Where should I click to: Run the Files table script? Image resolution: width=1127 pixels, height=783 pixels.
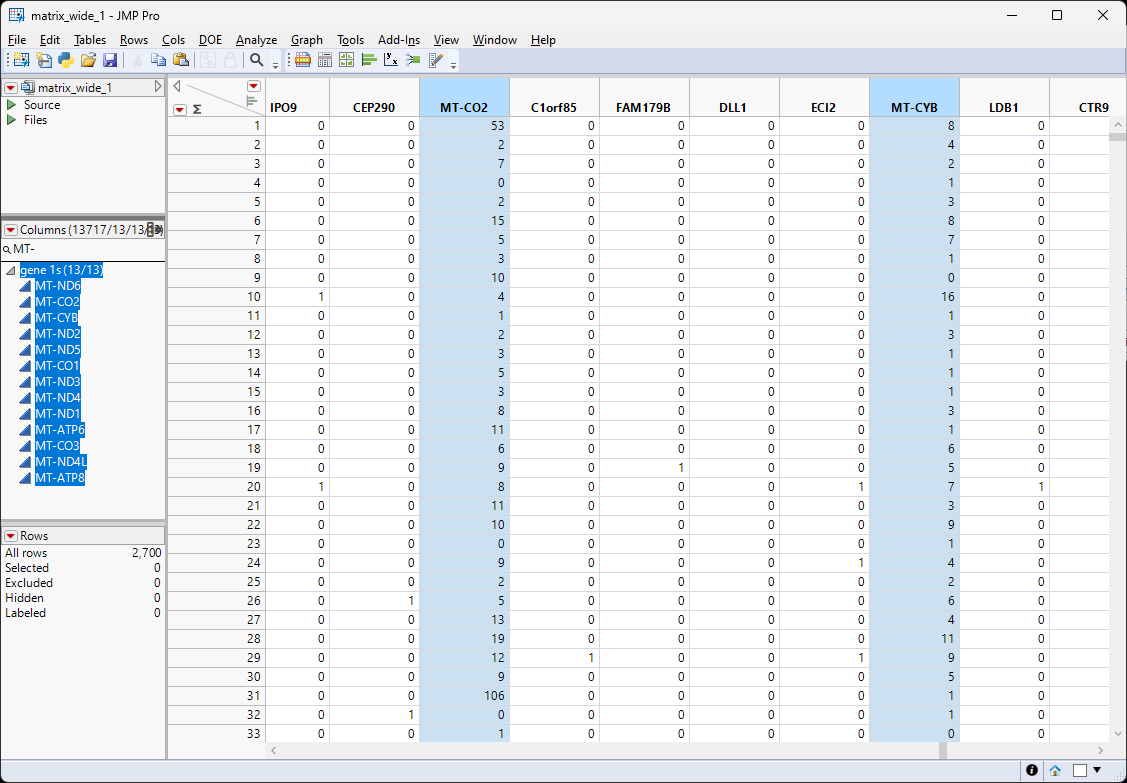pyautogui.click(x=12, y=120)
